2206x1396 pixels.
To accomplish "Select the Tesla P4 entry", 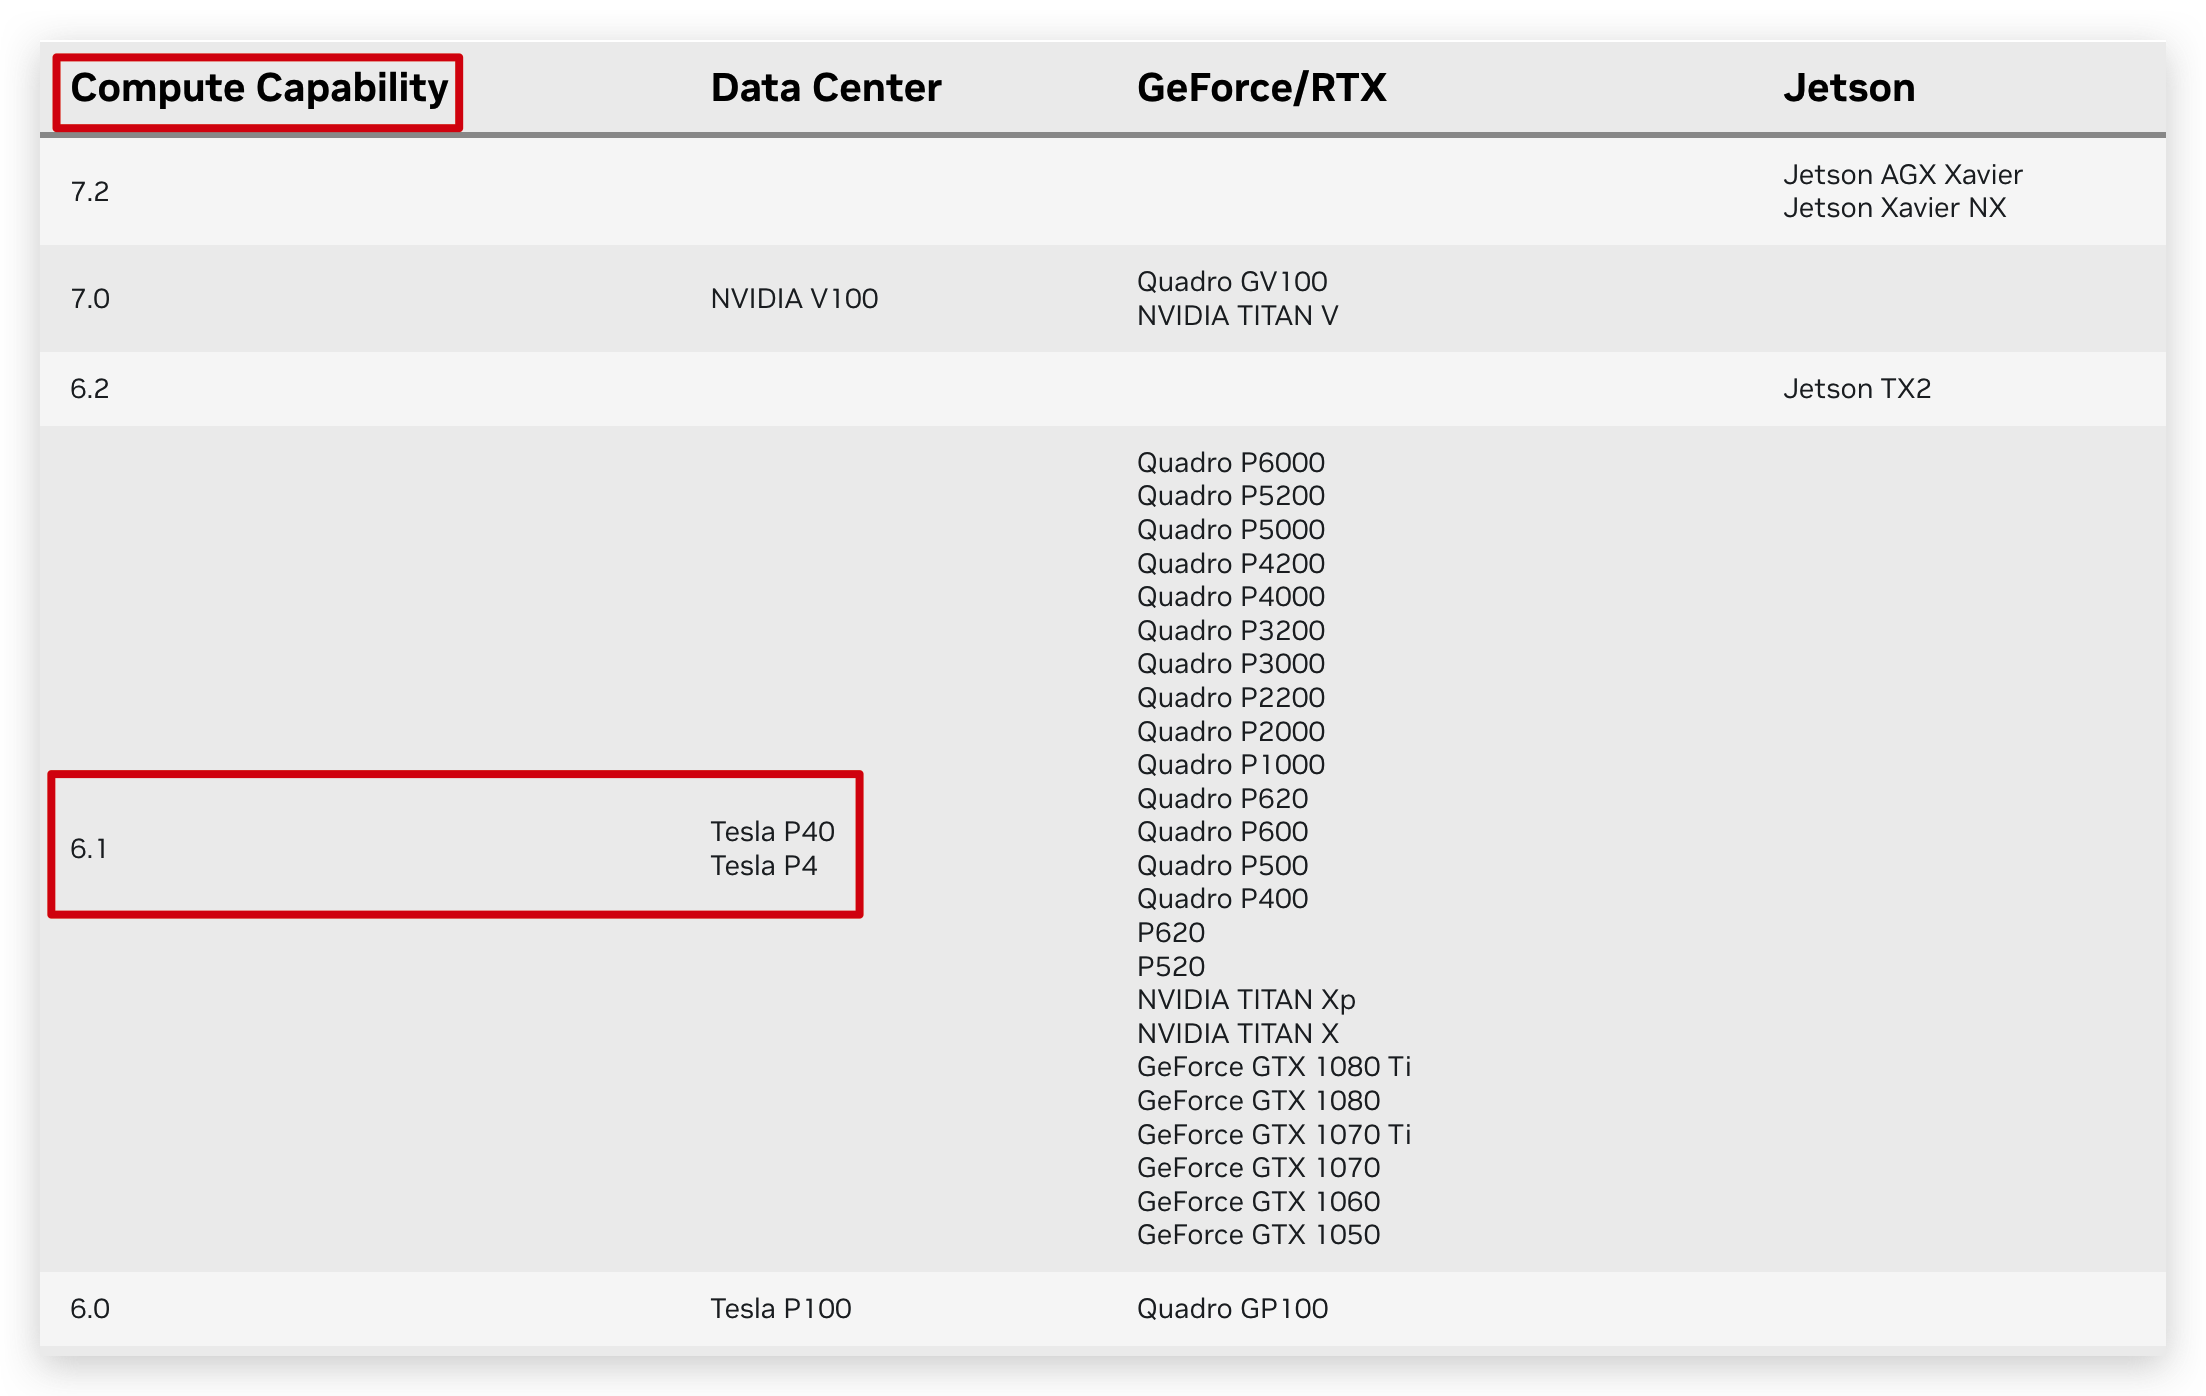I will [765, 865].
